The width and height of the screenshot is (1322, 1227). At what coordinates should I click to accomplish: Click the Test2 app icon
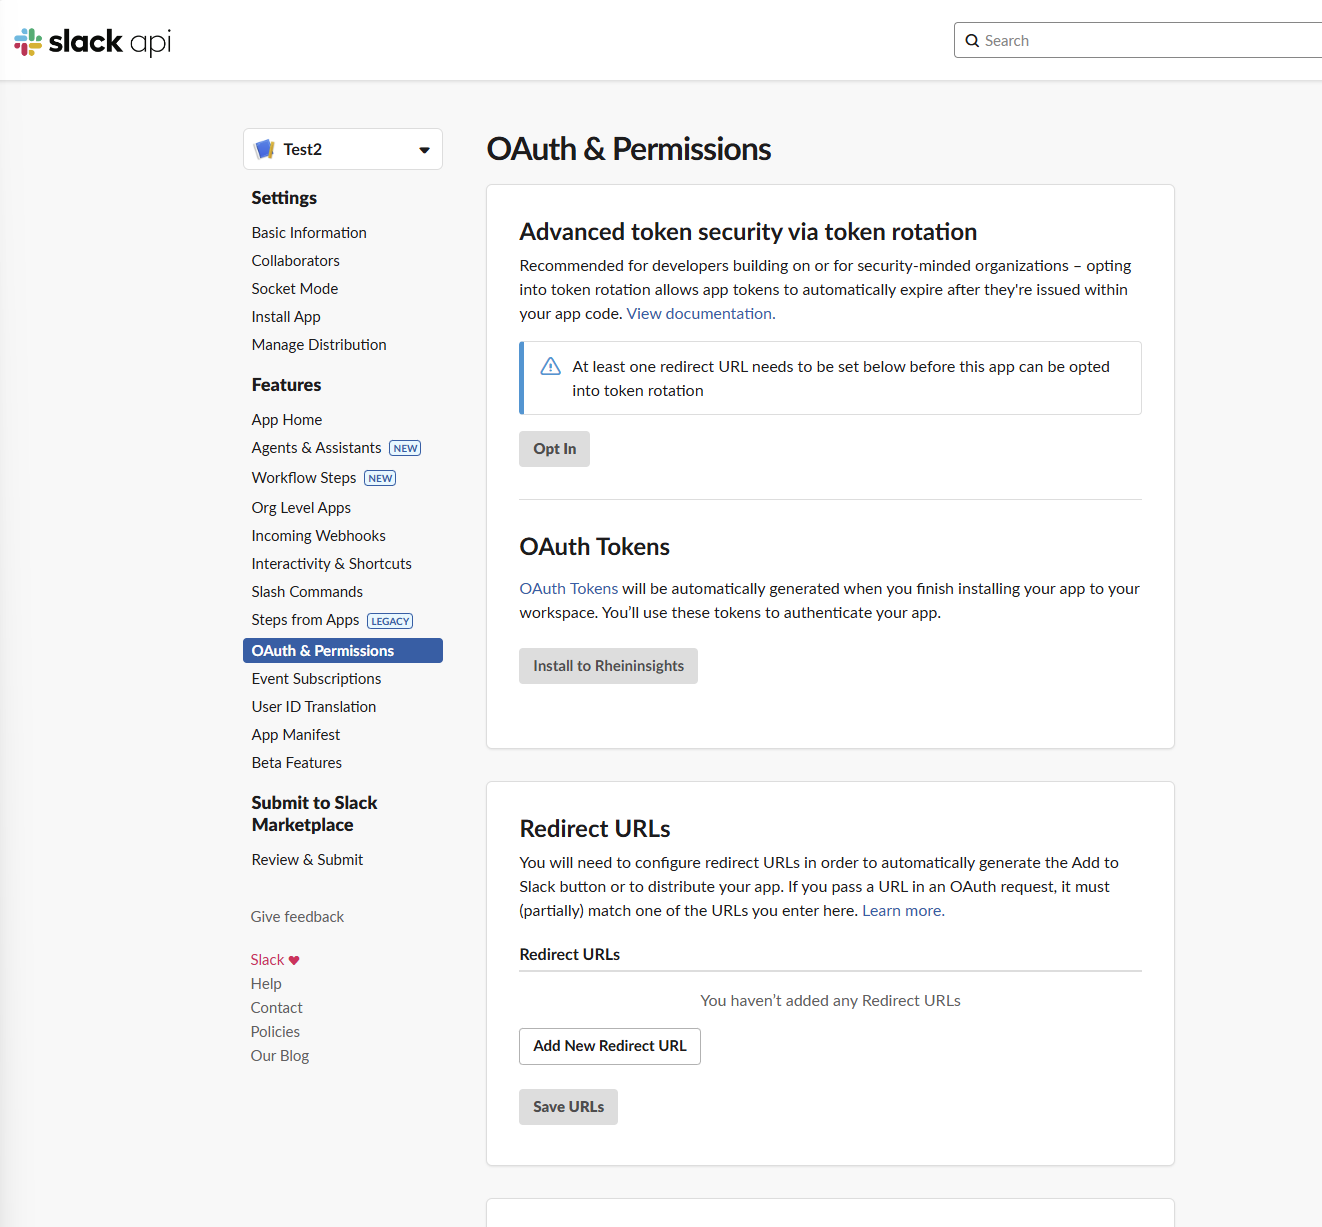click(265, 149)
